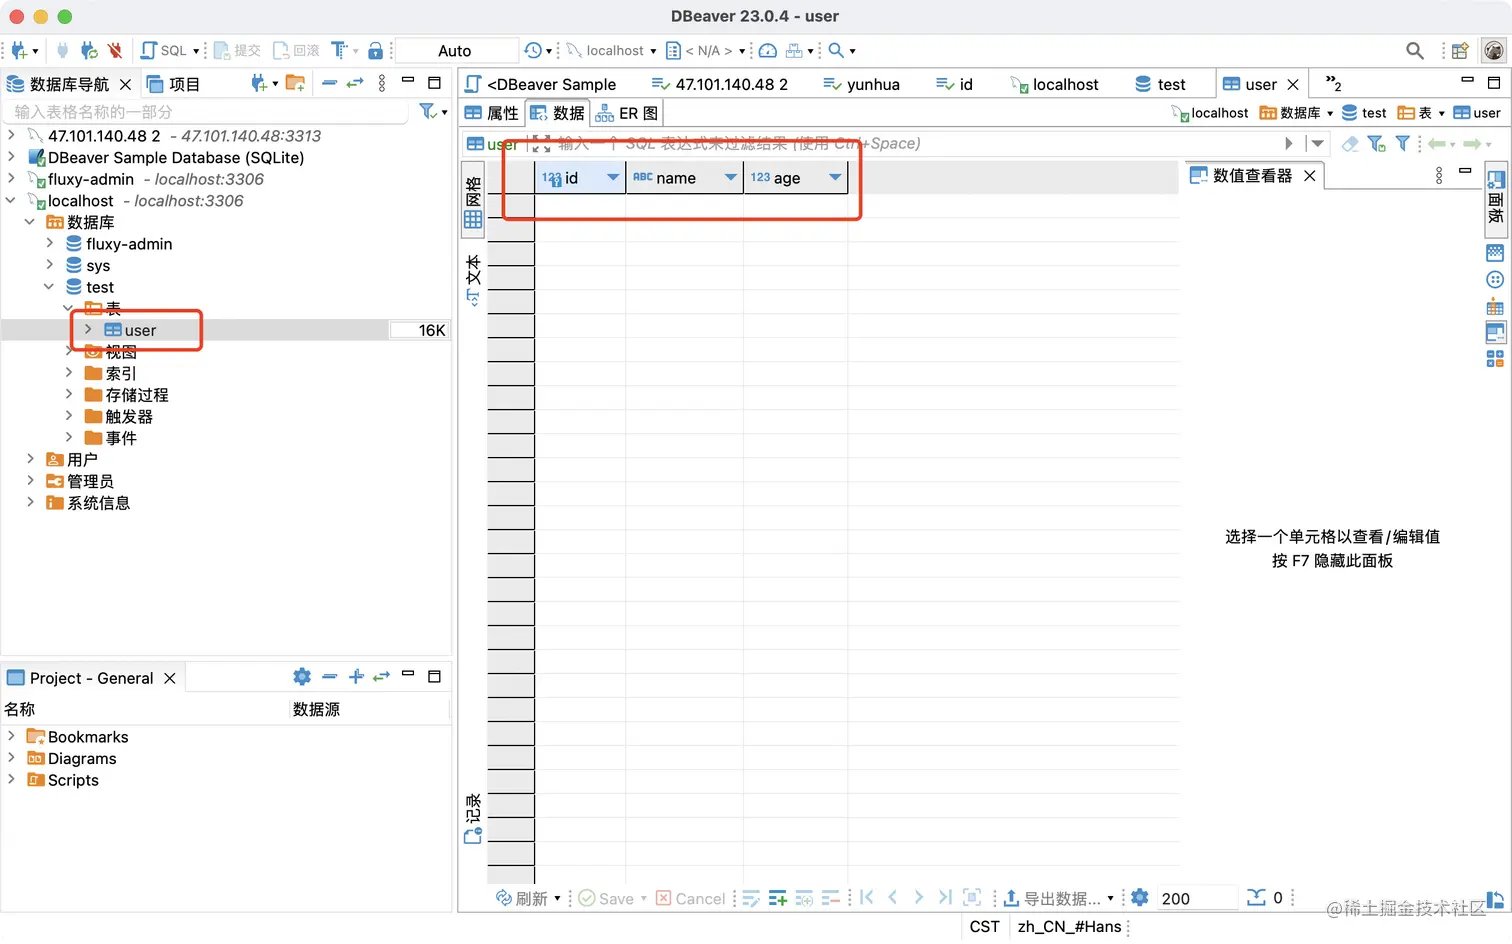Screen dimensions: 1512x944
Task: Click the collapse-all minus icon in navigator
Action: pos(329,83)
